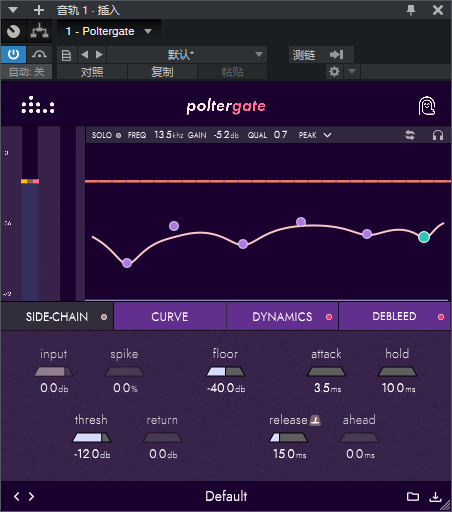
Task: Click the Denise dots logo
Action: coord(38,105)
